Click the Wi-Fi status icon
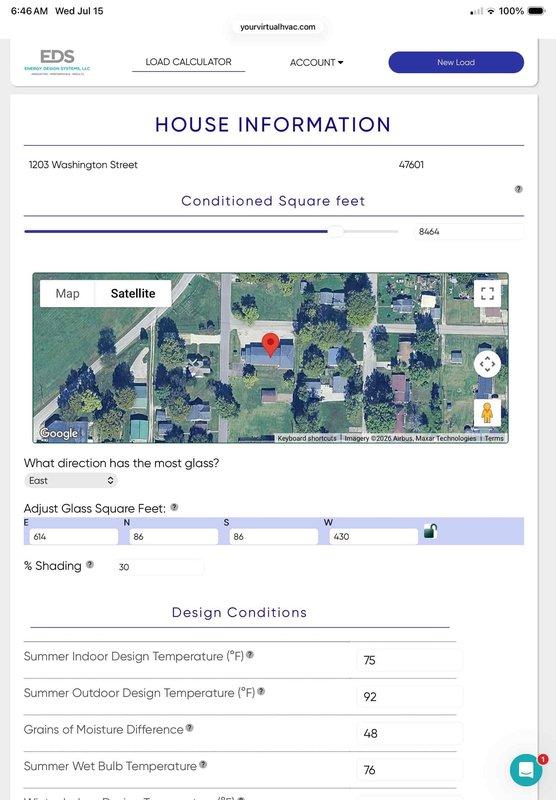 pos(491,11)
